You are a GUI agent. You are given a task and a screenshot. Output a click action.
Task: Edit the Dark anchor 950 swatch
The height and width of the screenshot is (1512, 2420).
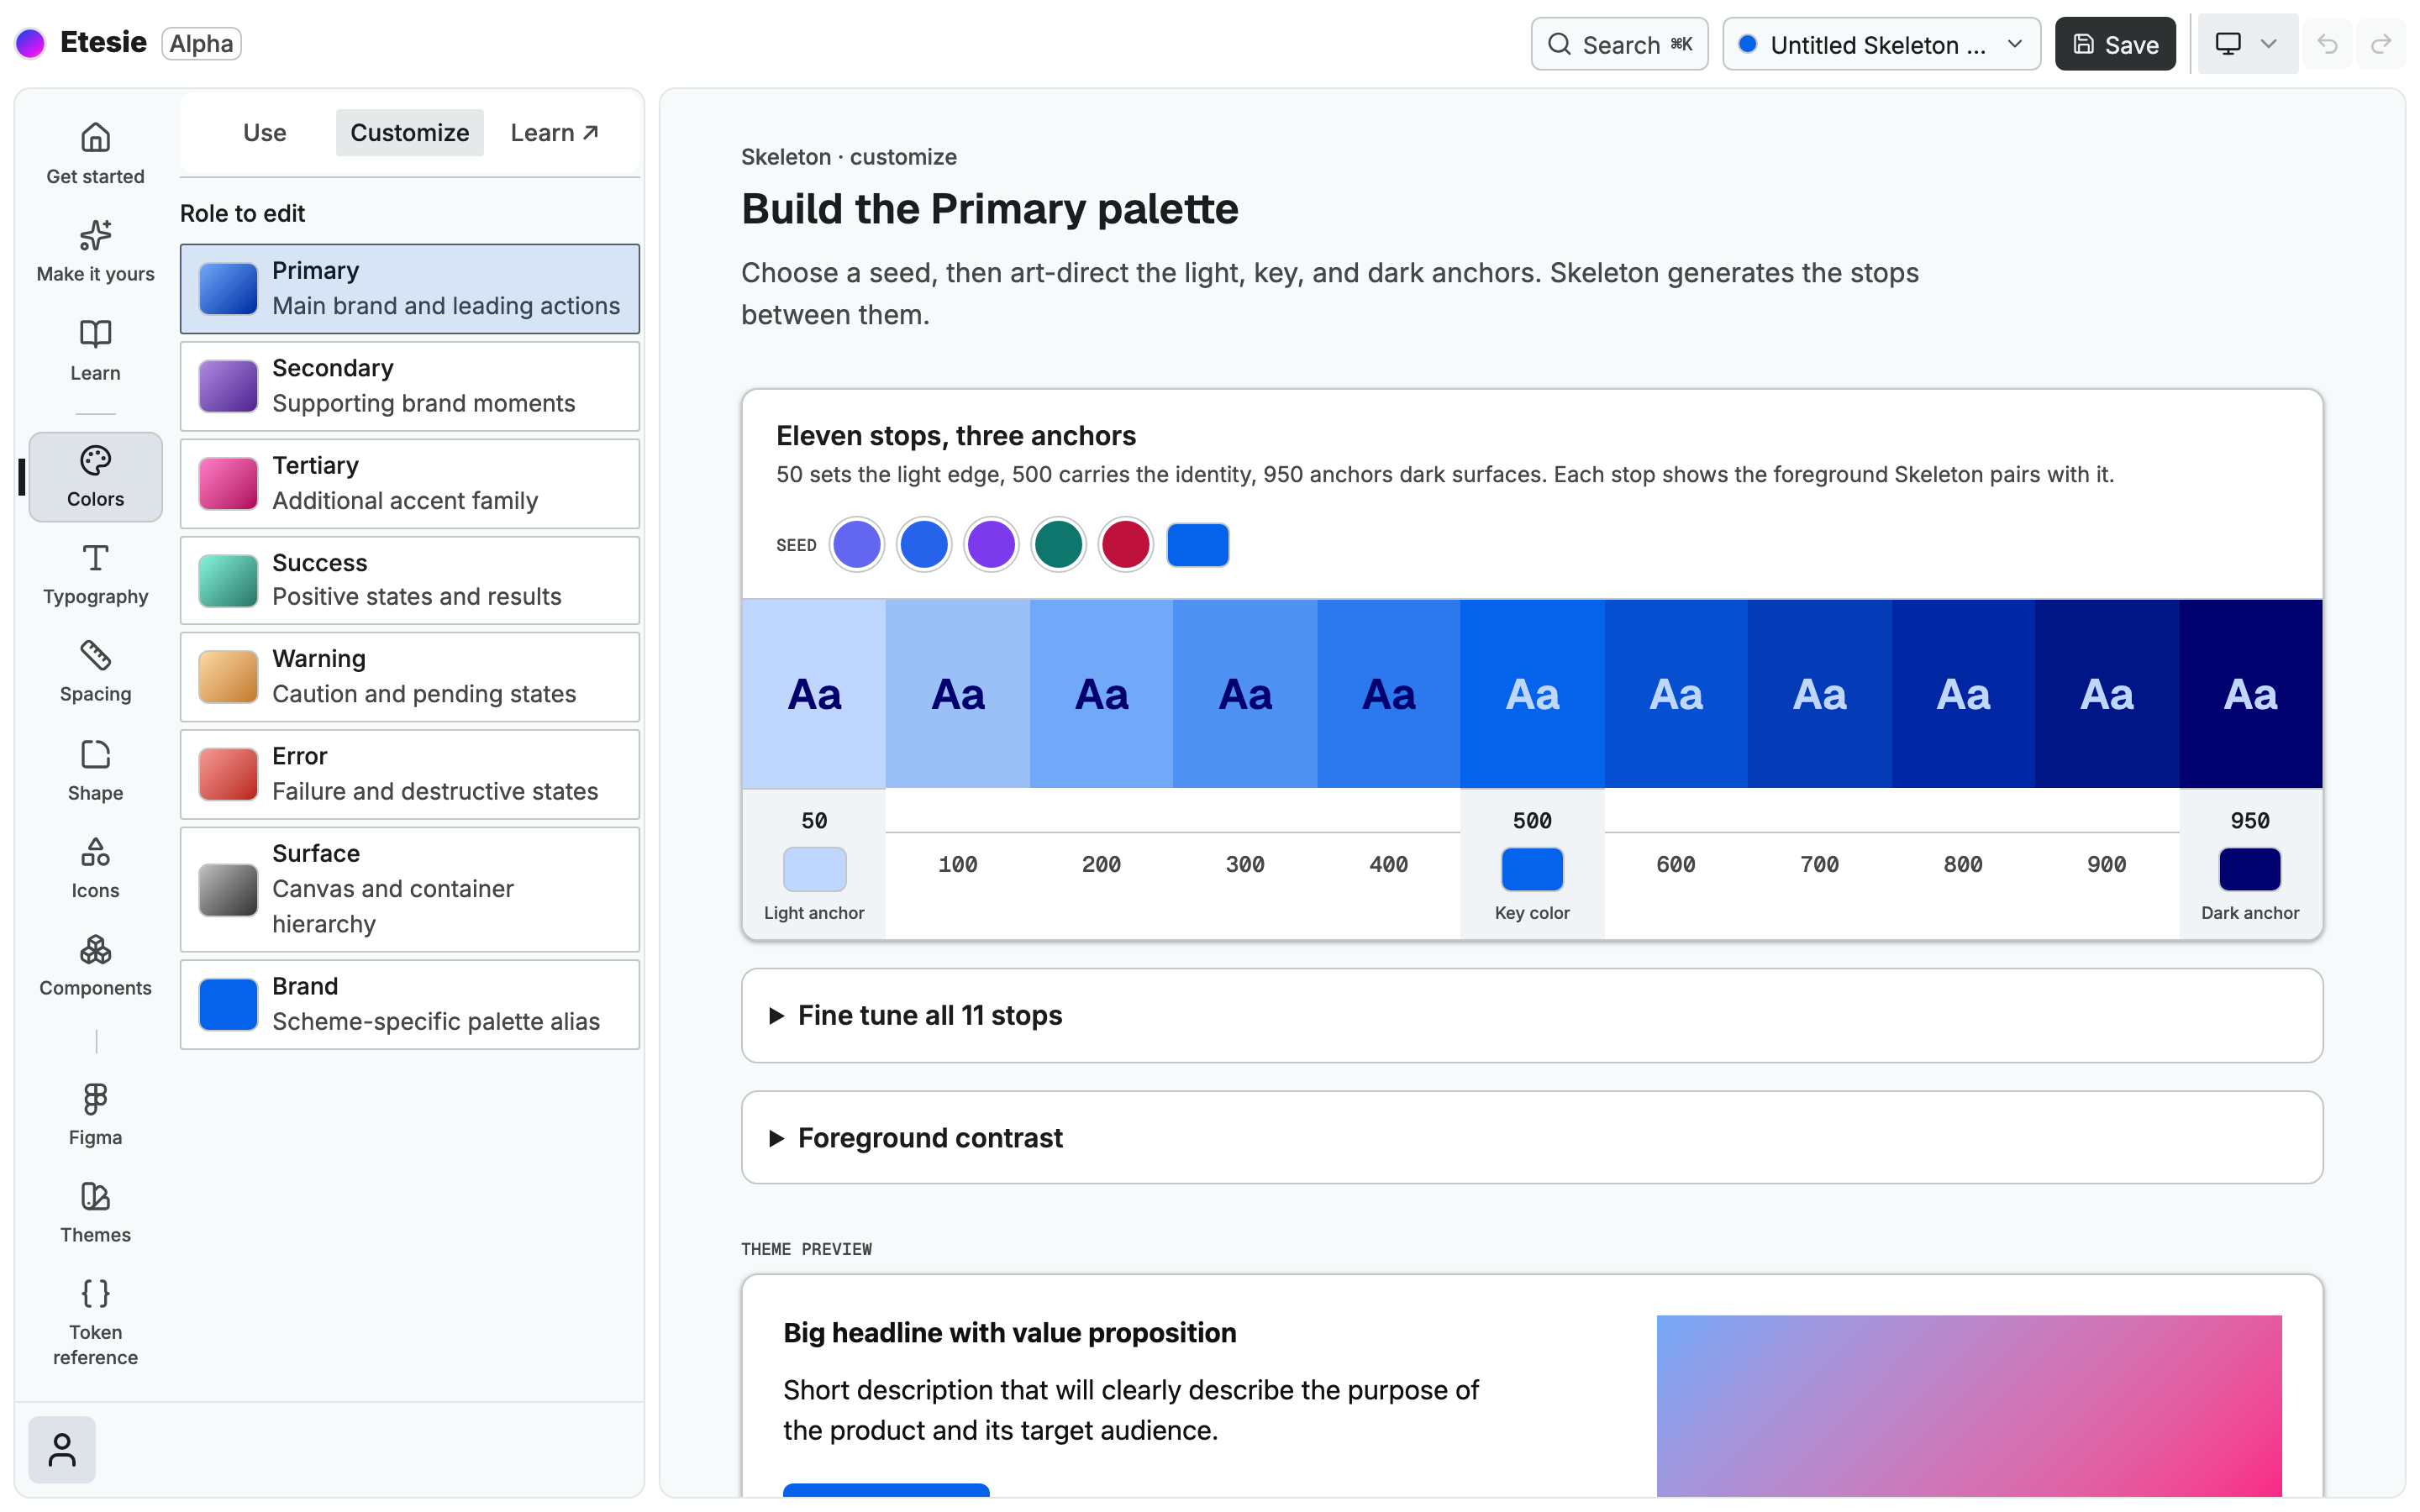[x=2249, y=869]
